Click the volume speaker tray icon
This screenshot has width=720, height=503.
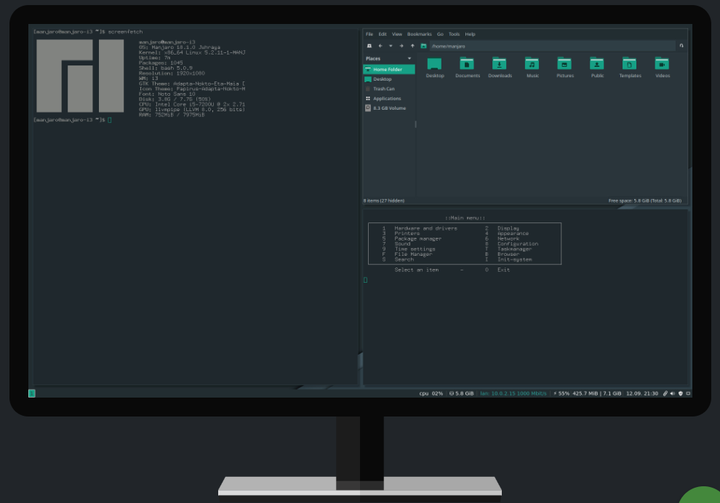click(673, 393)
